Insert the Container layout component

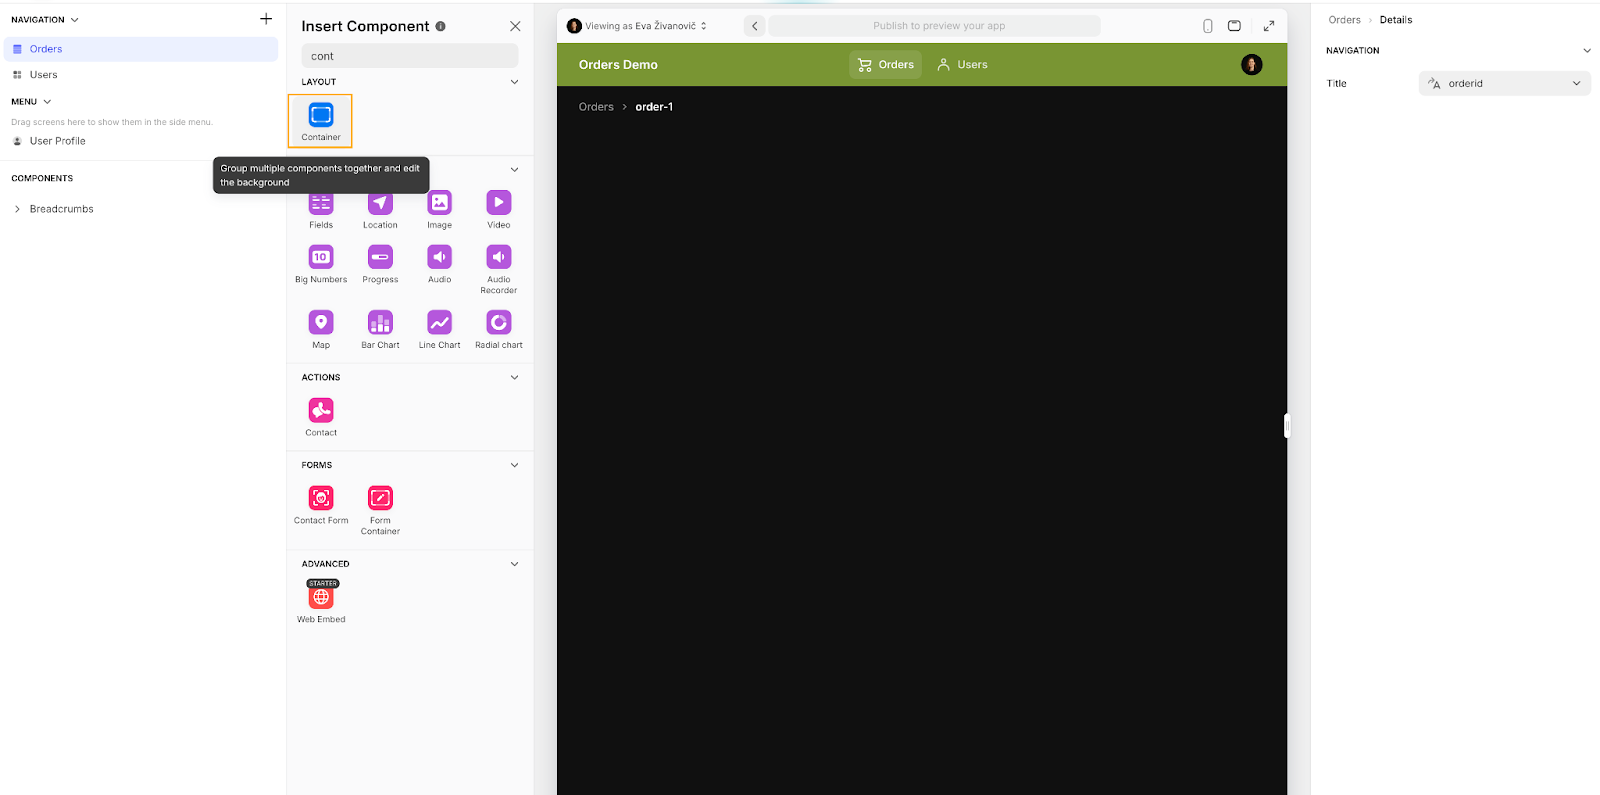pos(320,121)
